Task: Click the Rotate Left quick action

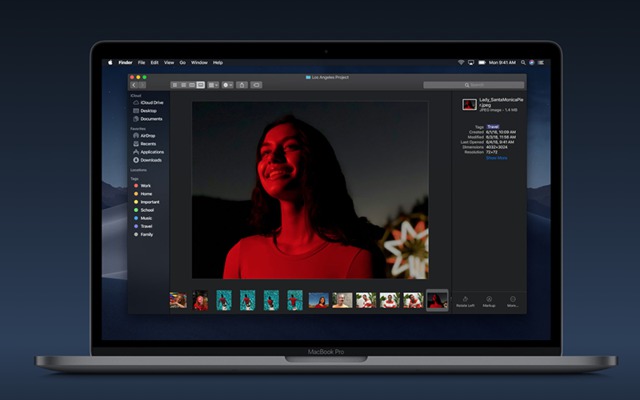Action: (x=466, y=301)
